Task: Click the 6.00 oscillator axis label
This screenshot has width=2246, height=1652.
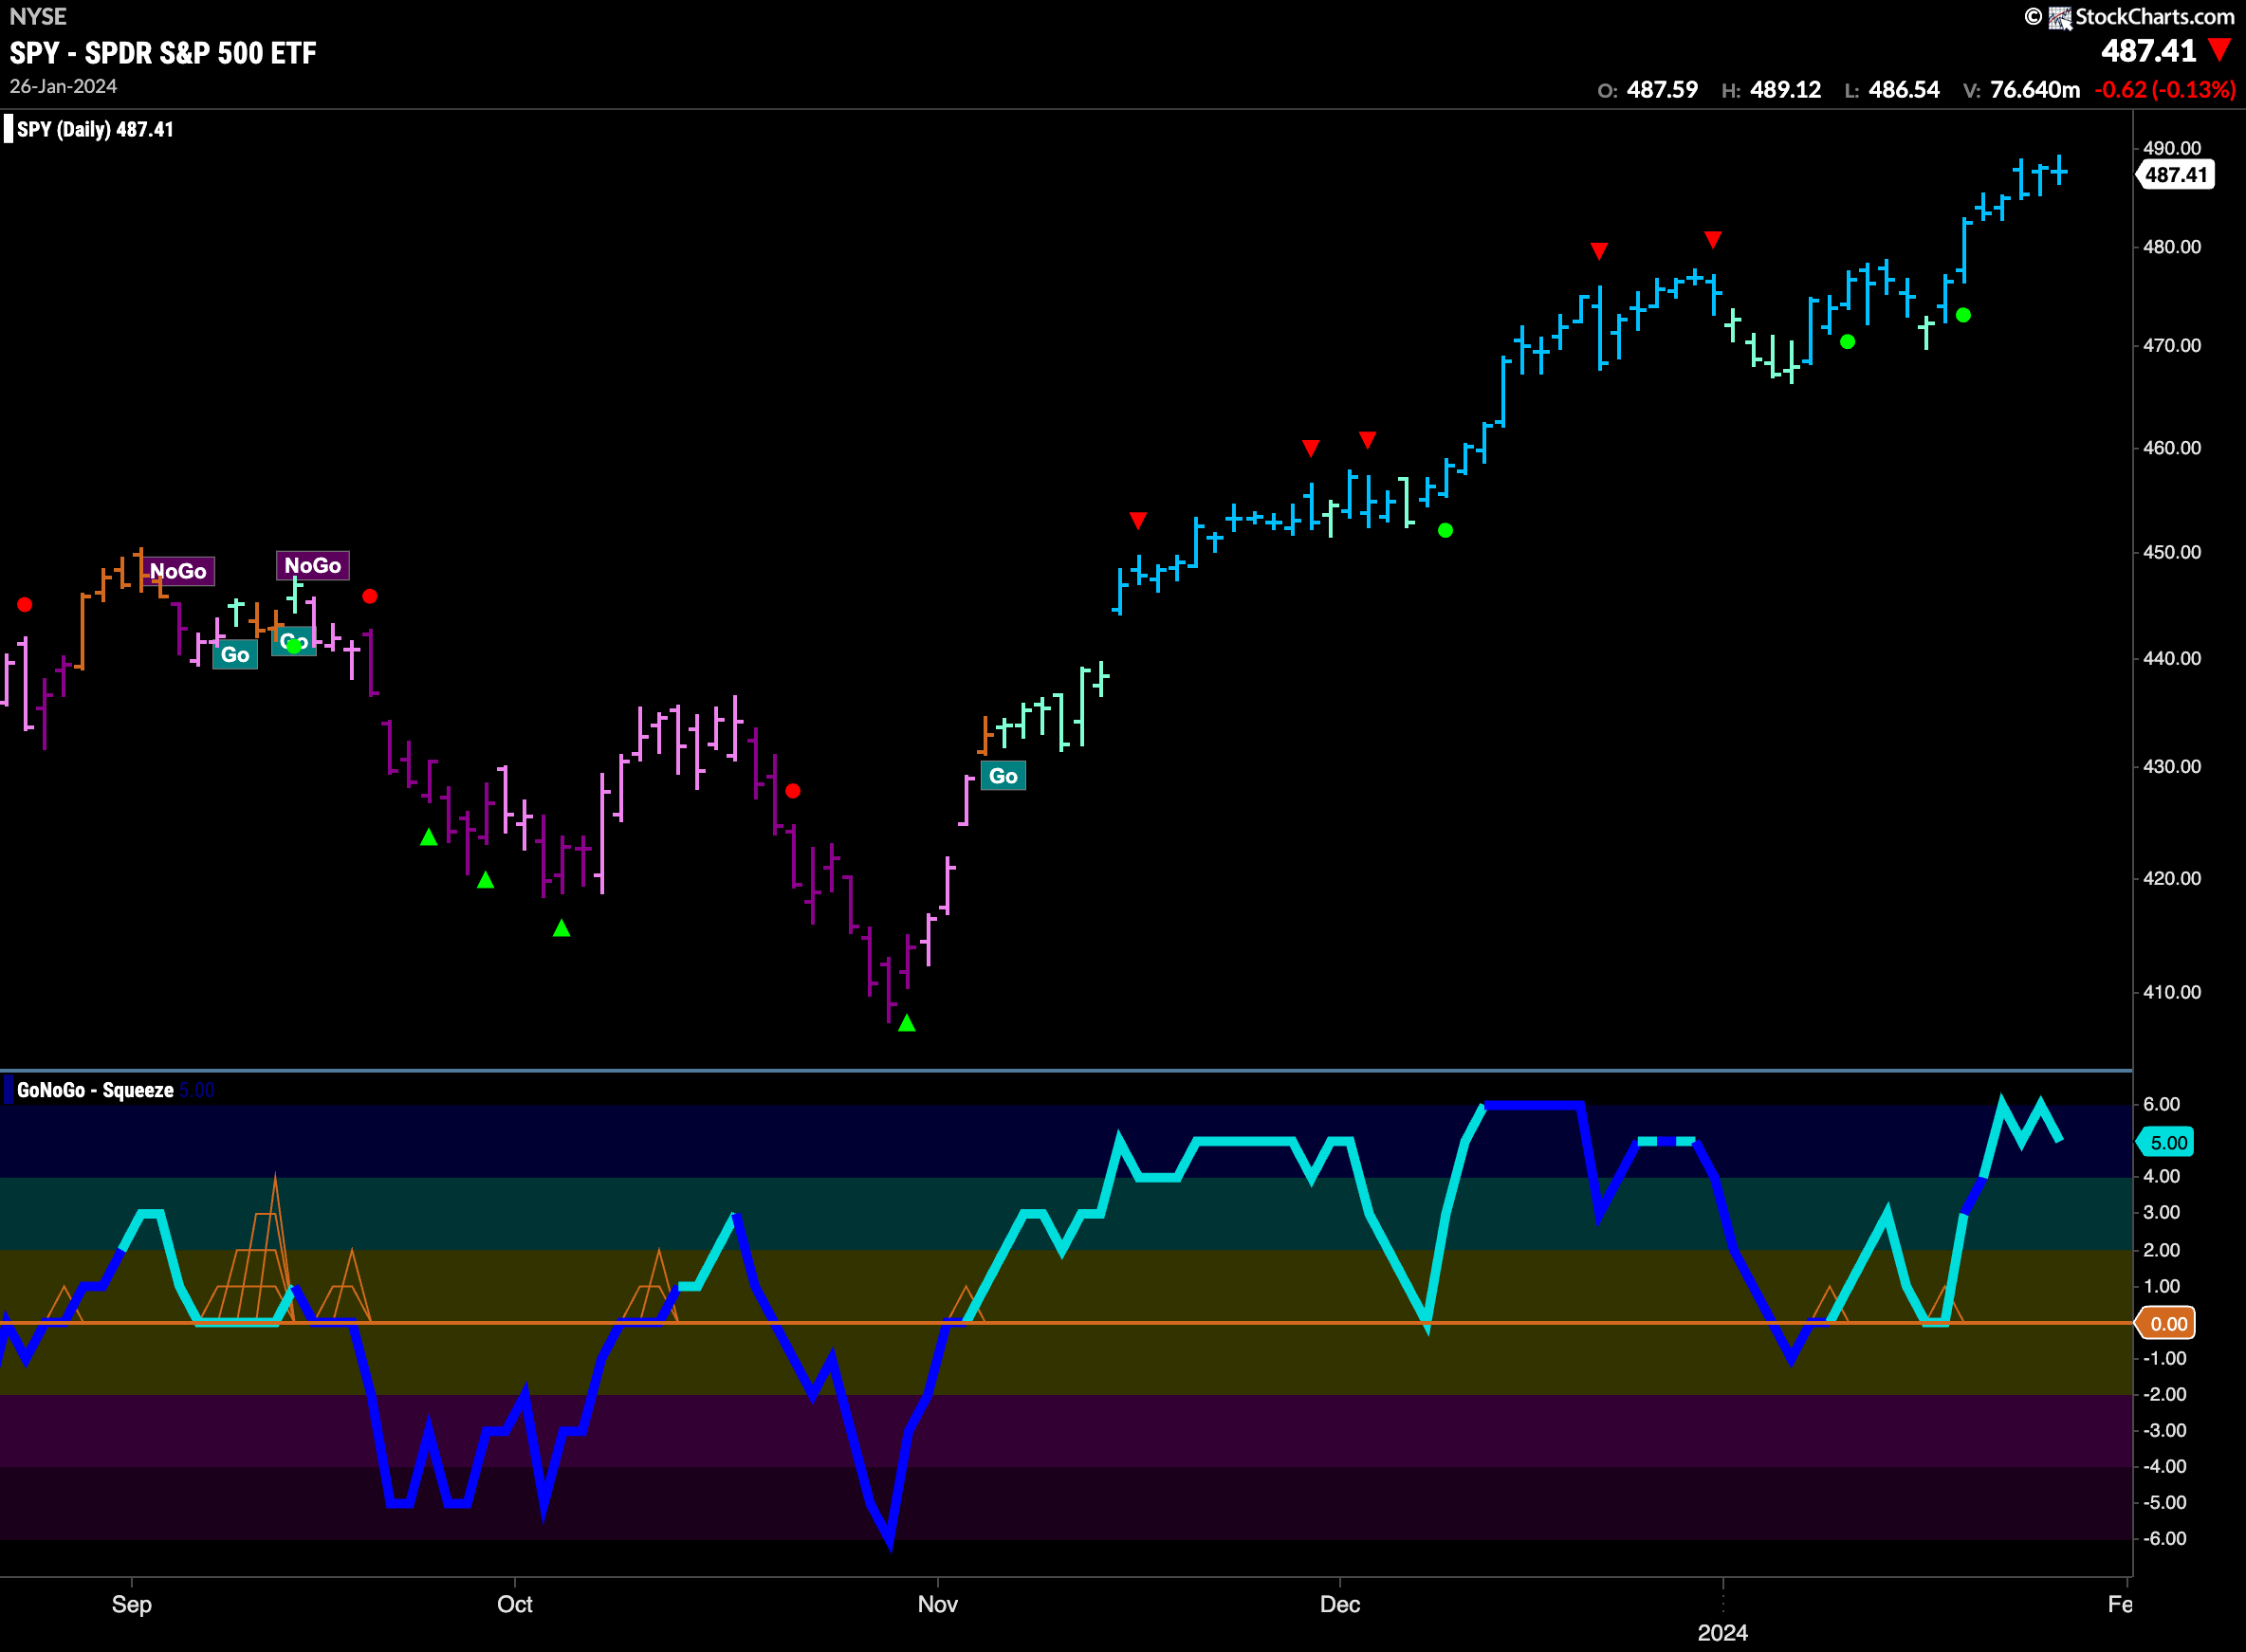Action: [x=2161, y=1104]
